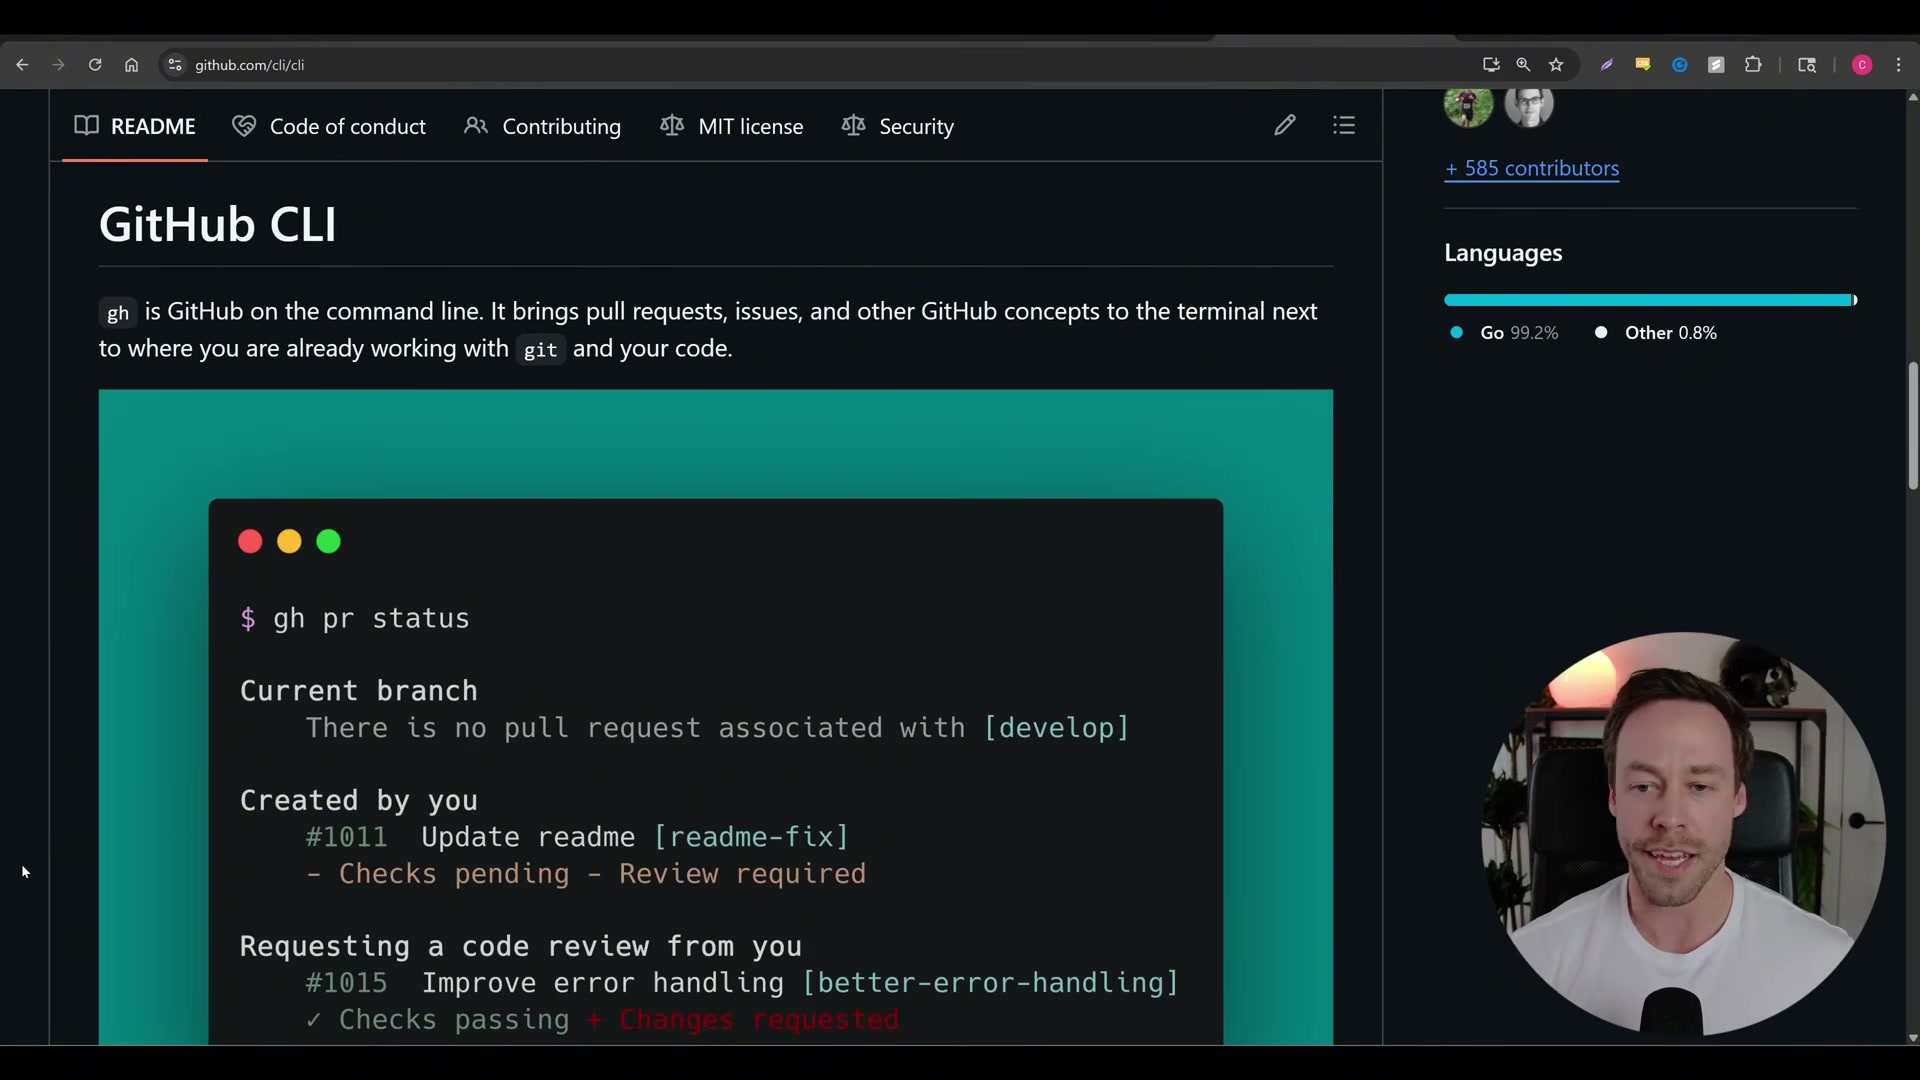Click the inline git code snippet
1920x1080 pixels.
[541, 350]
